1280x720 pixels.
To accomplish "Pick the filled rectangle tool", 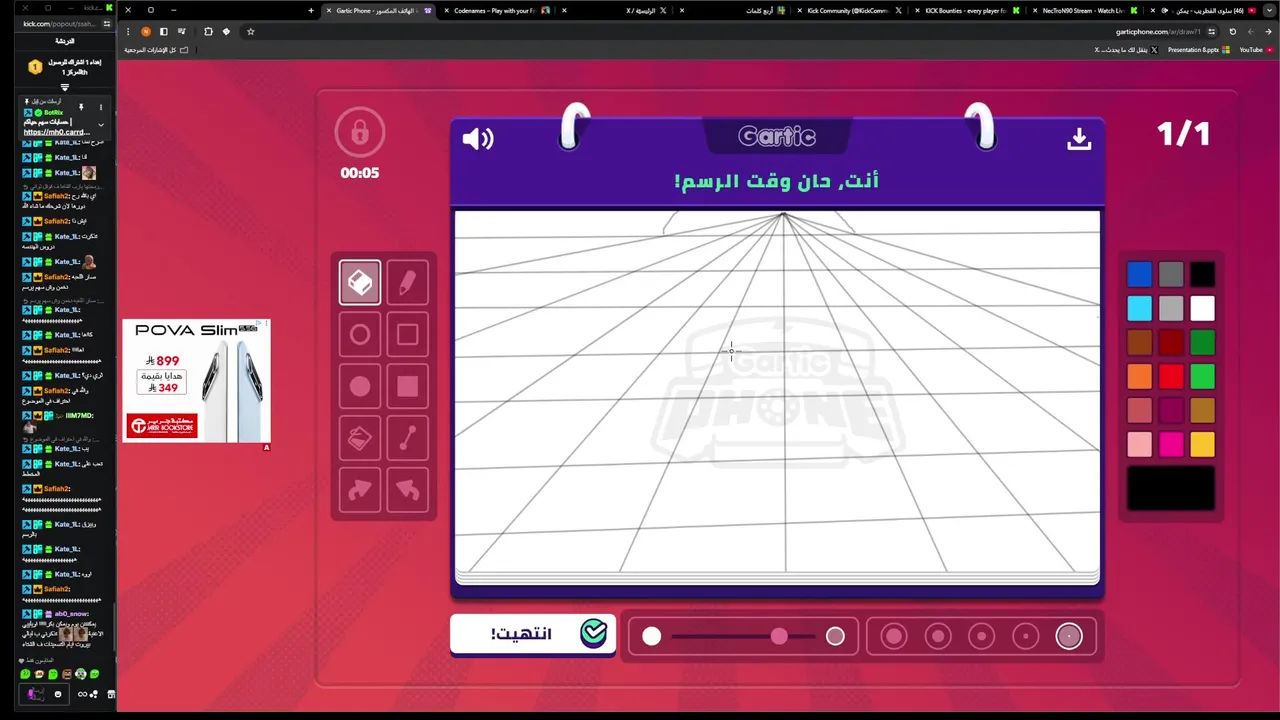I will click(x=407, y=387).
